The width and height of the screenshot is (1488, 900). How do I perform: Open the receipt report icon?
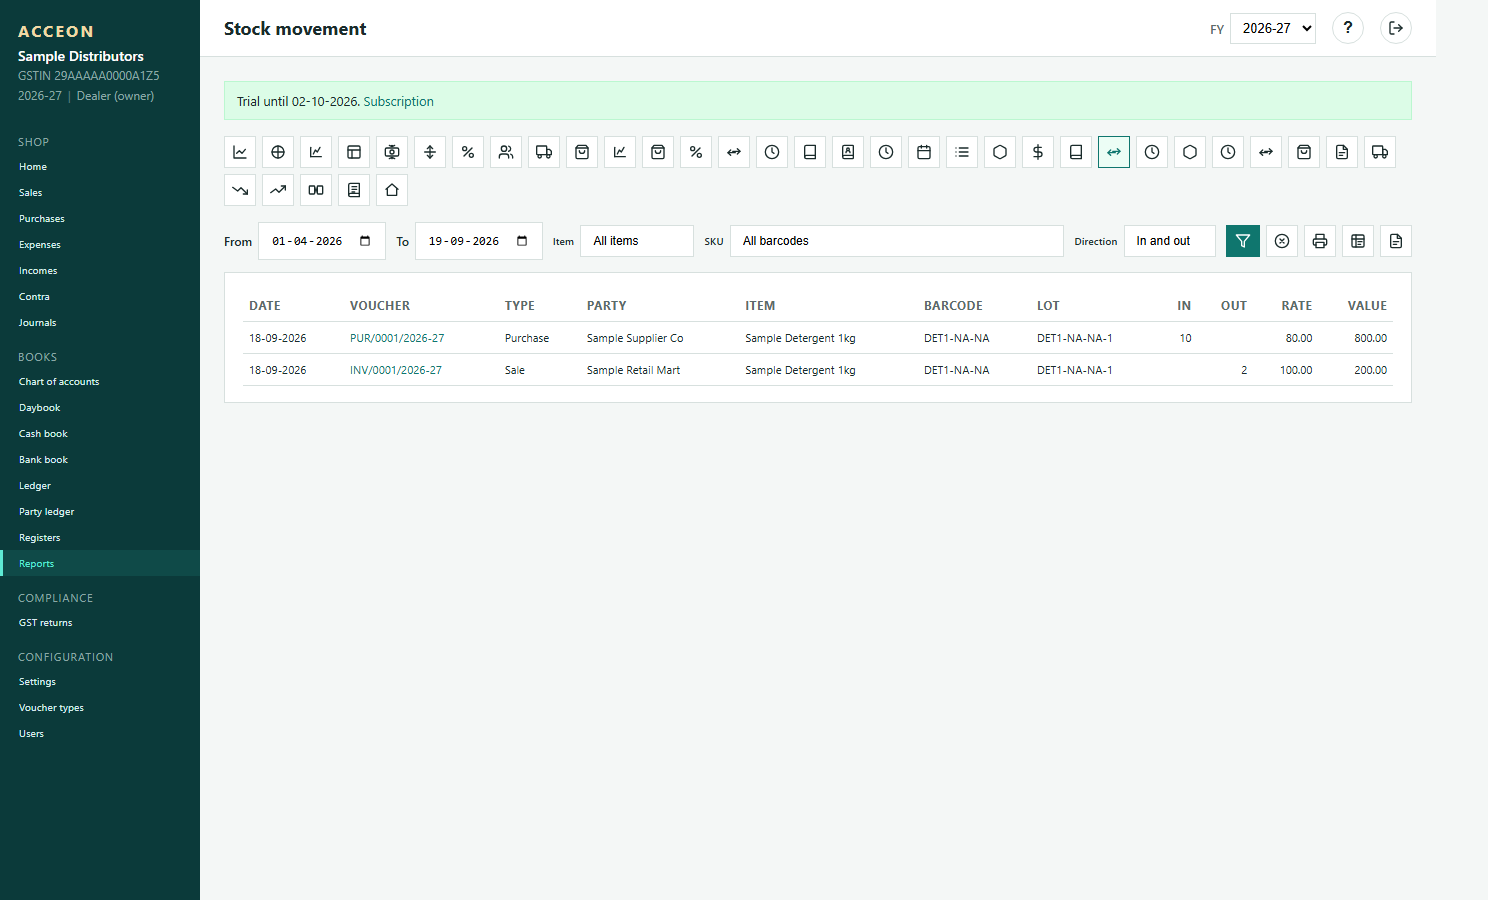click(x=354, y=190)
